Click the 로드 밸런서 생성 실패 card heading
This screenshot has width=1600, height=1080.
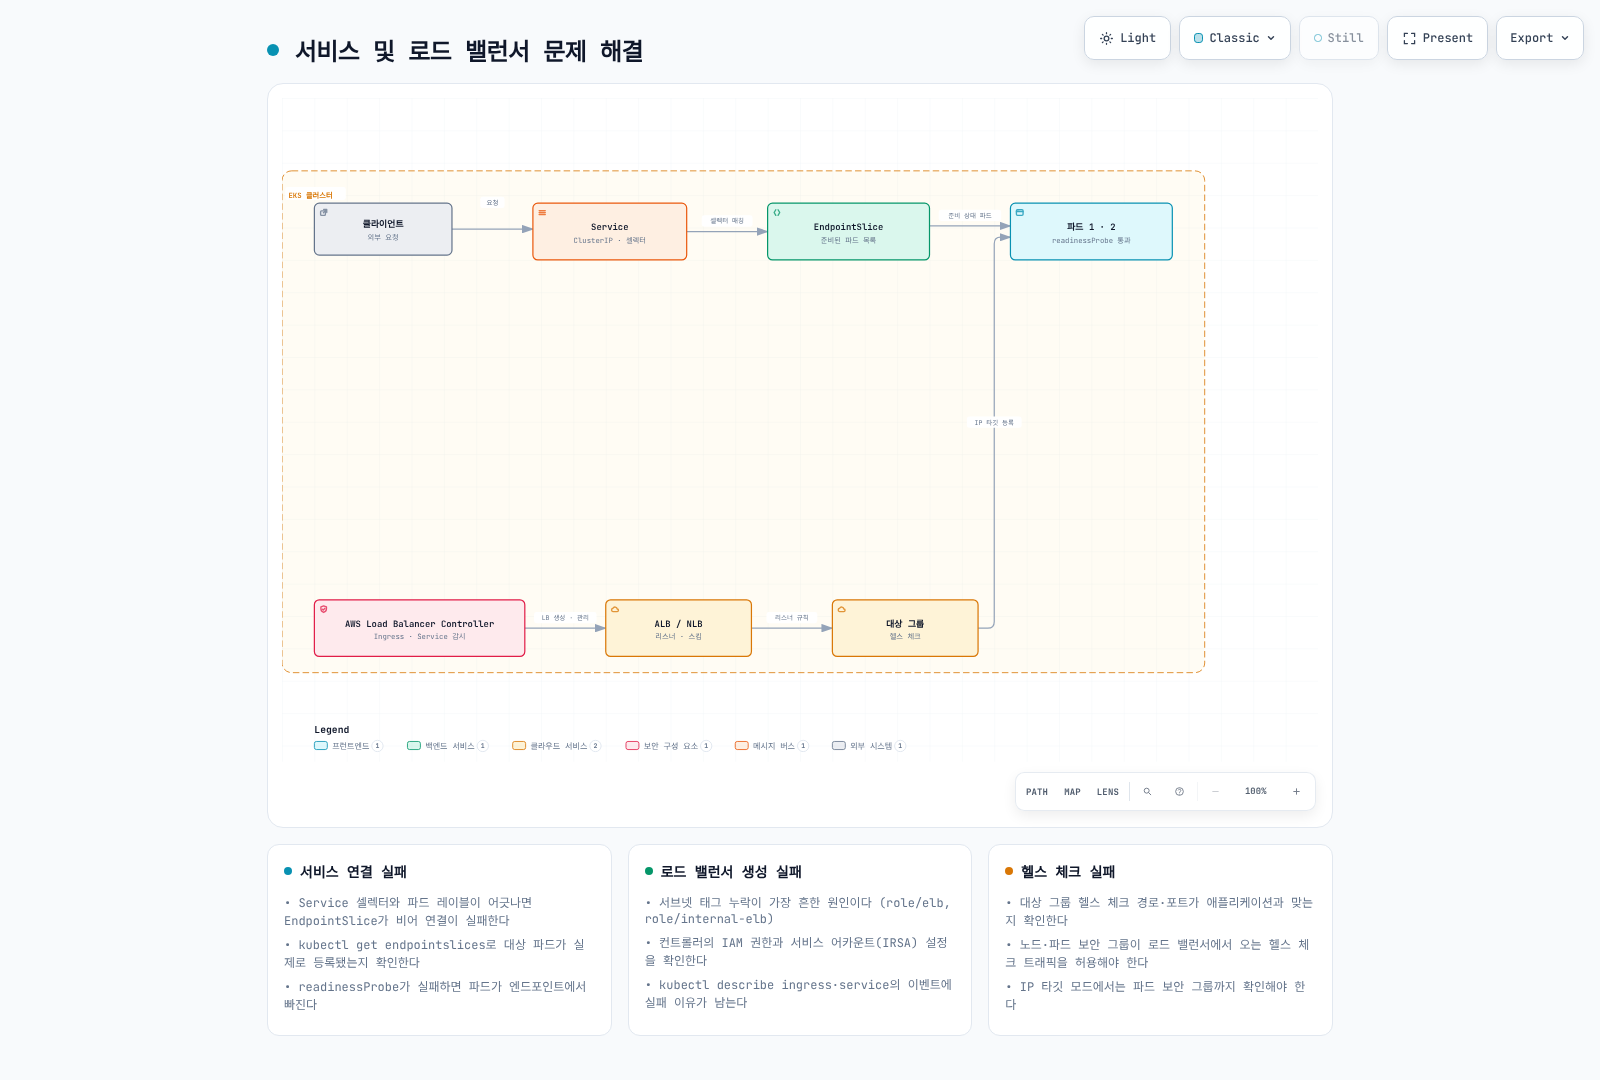[x=731, y=872]
